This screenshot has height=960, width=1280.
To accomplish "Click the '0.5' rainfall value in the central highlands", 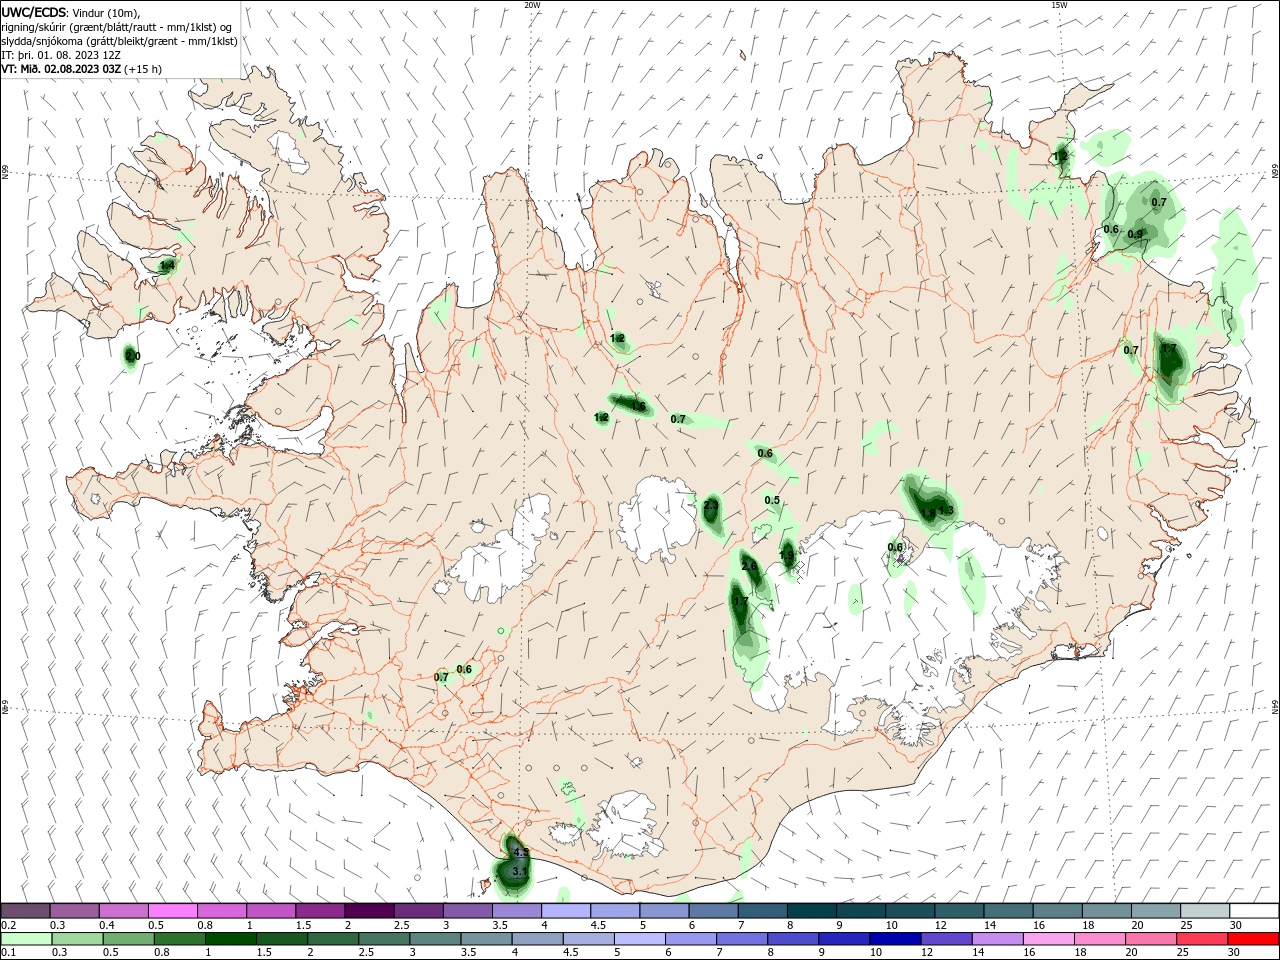I will pyautogui.click(x=772, y=500).
